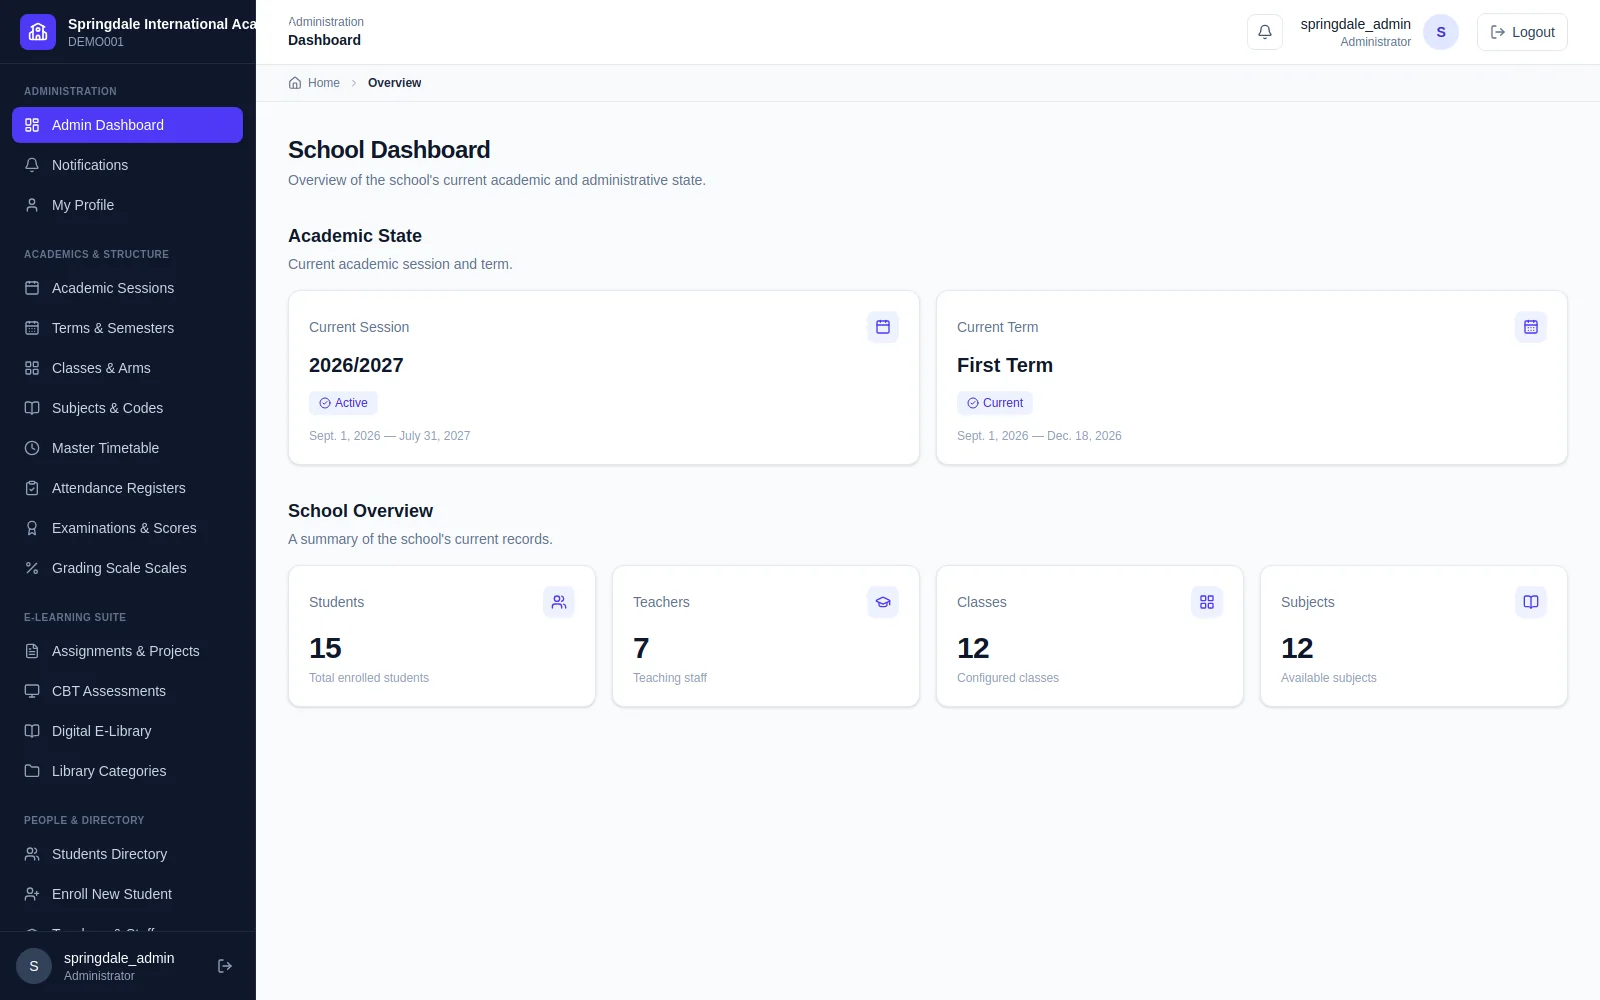Viewport: 1600px width, 1000px height.
Task: Open Assignments & Projects
Action: (x=127, y=651)
